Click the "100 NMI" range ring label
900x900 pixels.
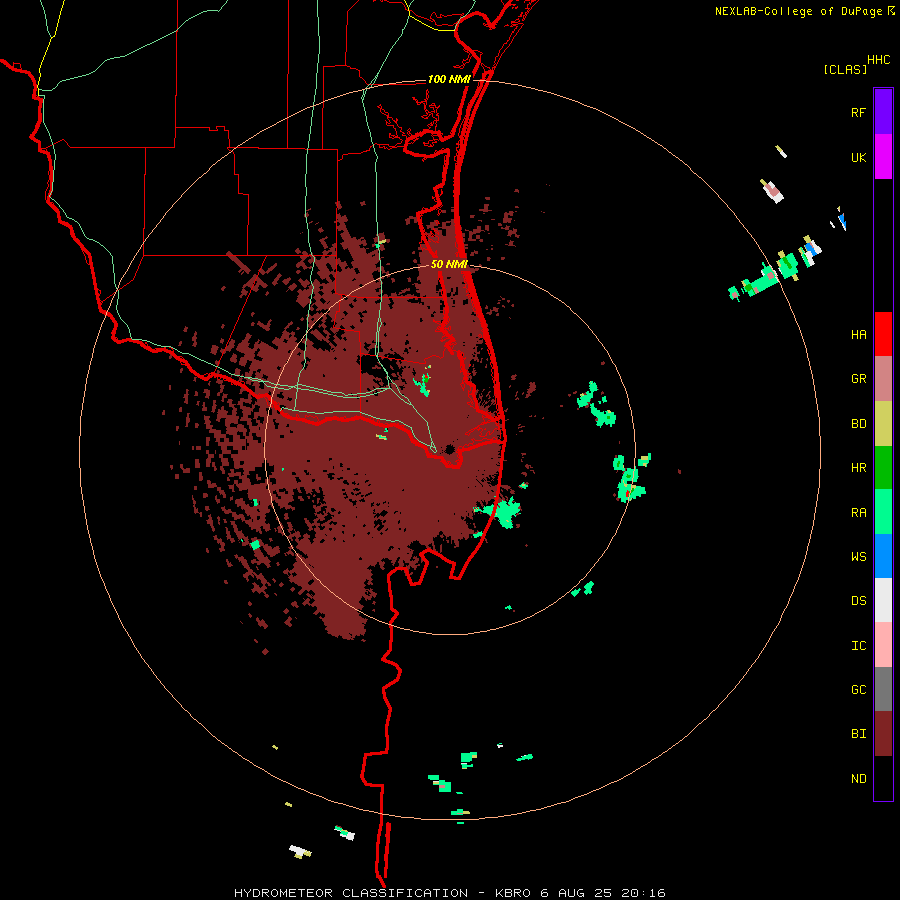449,79
